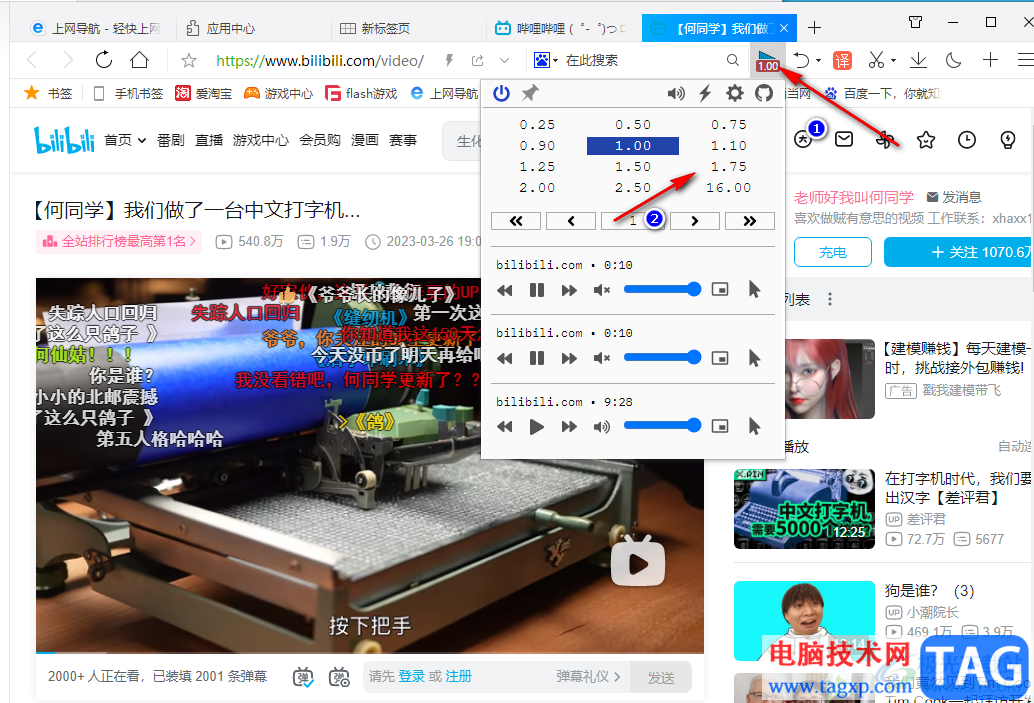1034x703 pixels.
Task: Open the 番剧 menu on bilibili
Action: (x=170, y=140)
